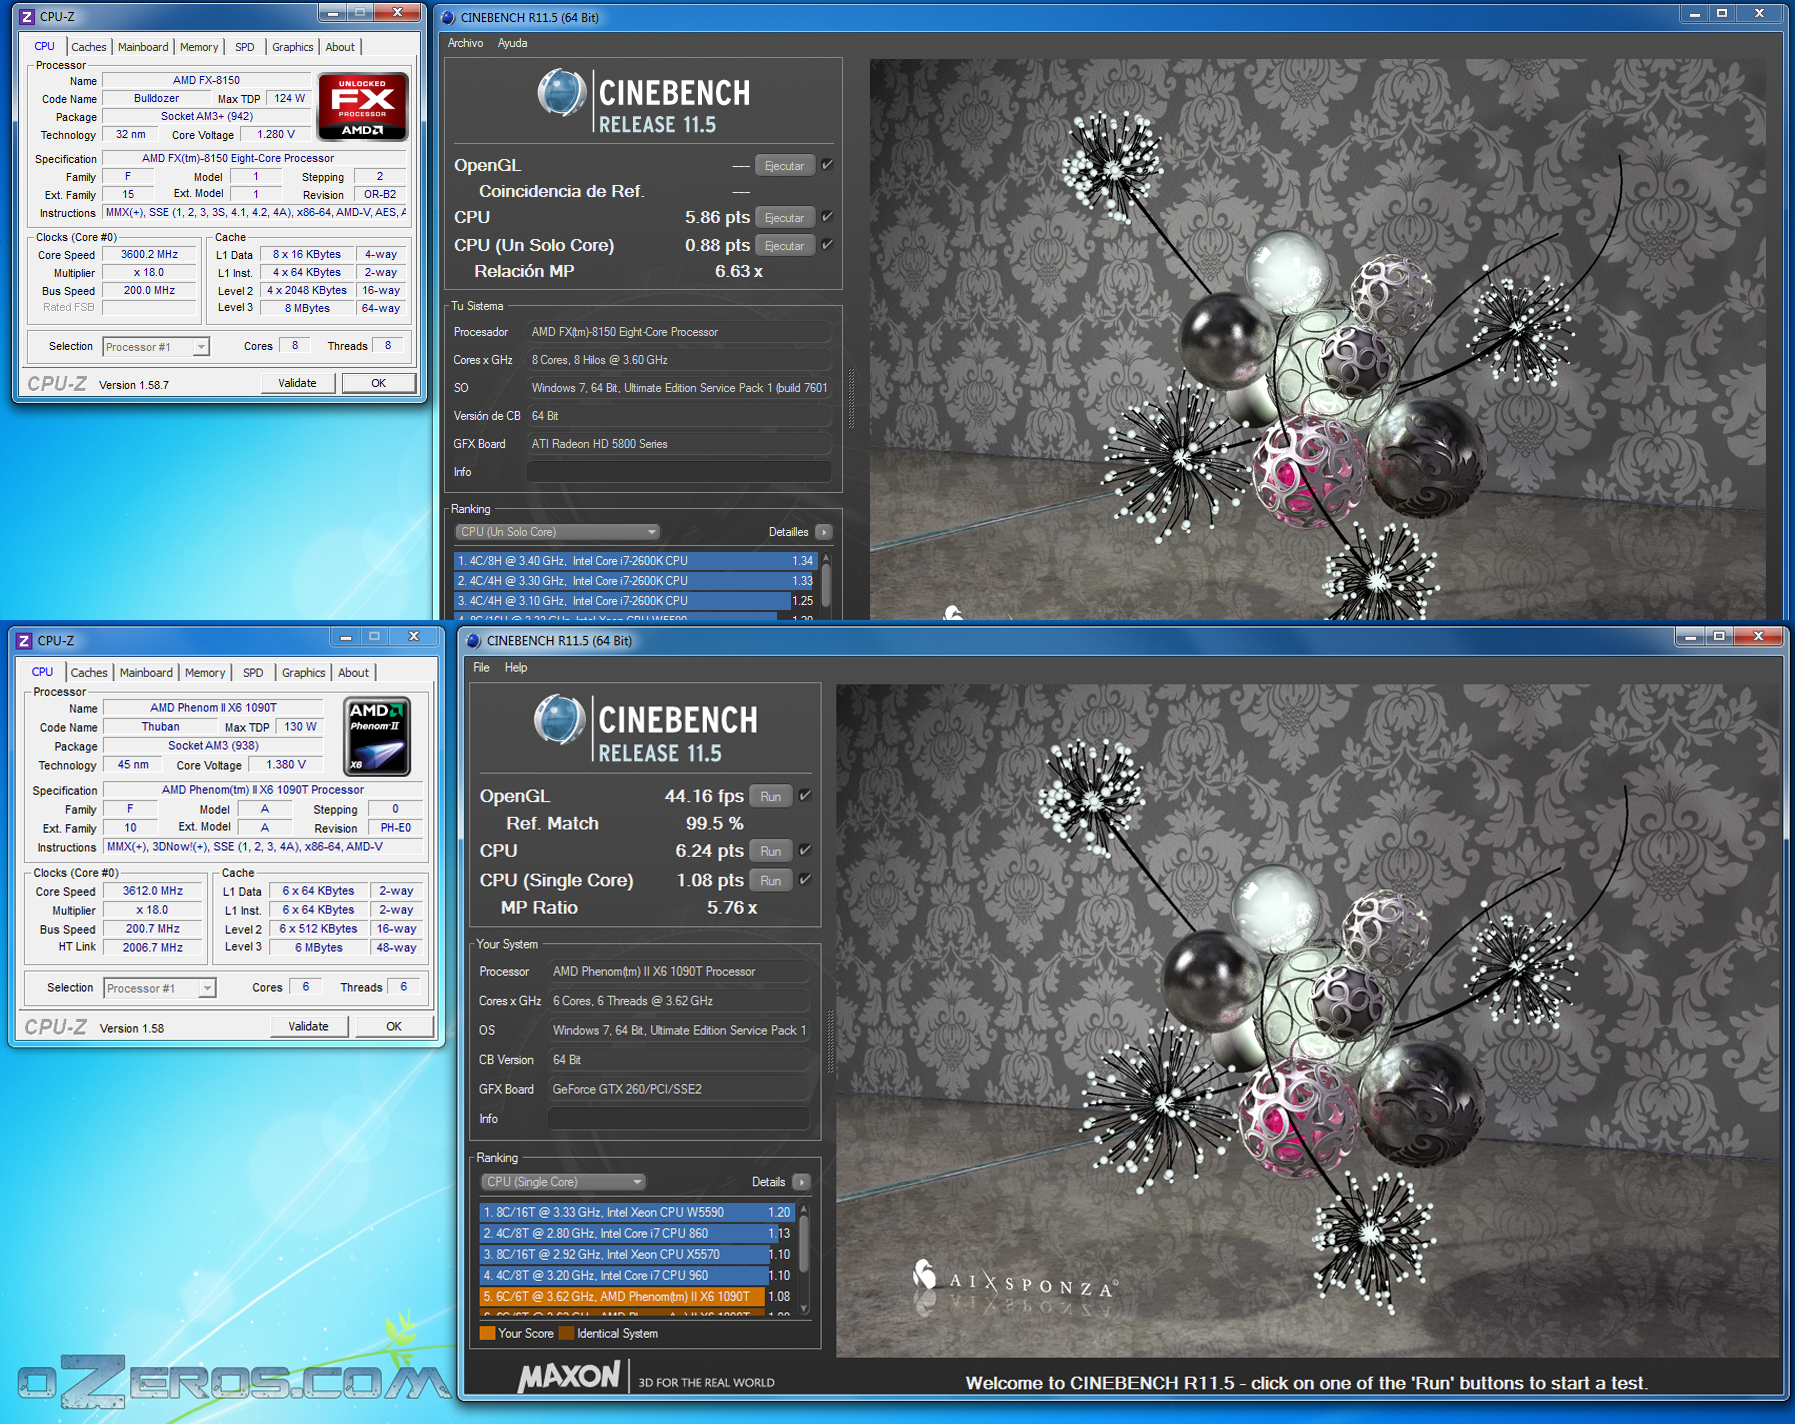Switch to Graphics tab in the top CPU-Z
This screenshot has height=1424, width=1795.
(292, 47)
